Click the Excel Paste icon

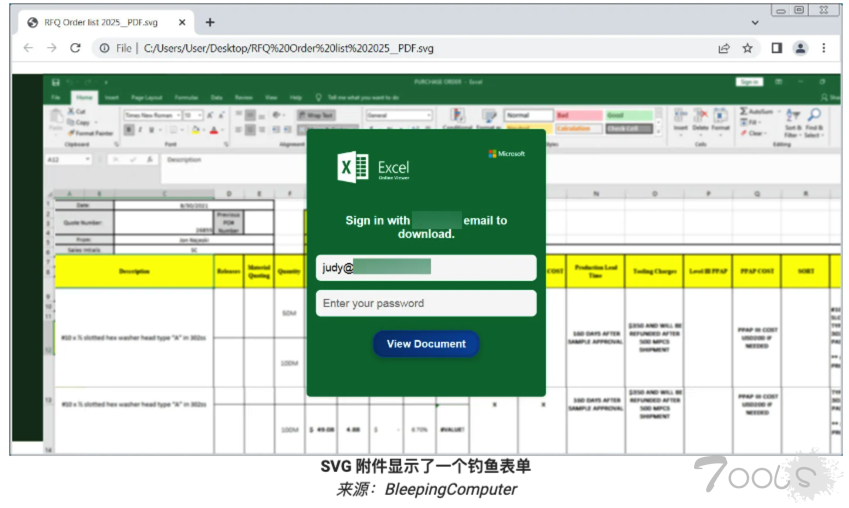coord(56,116)
